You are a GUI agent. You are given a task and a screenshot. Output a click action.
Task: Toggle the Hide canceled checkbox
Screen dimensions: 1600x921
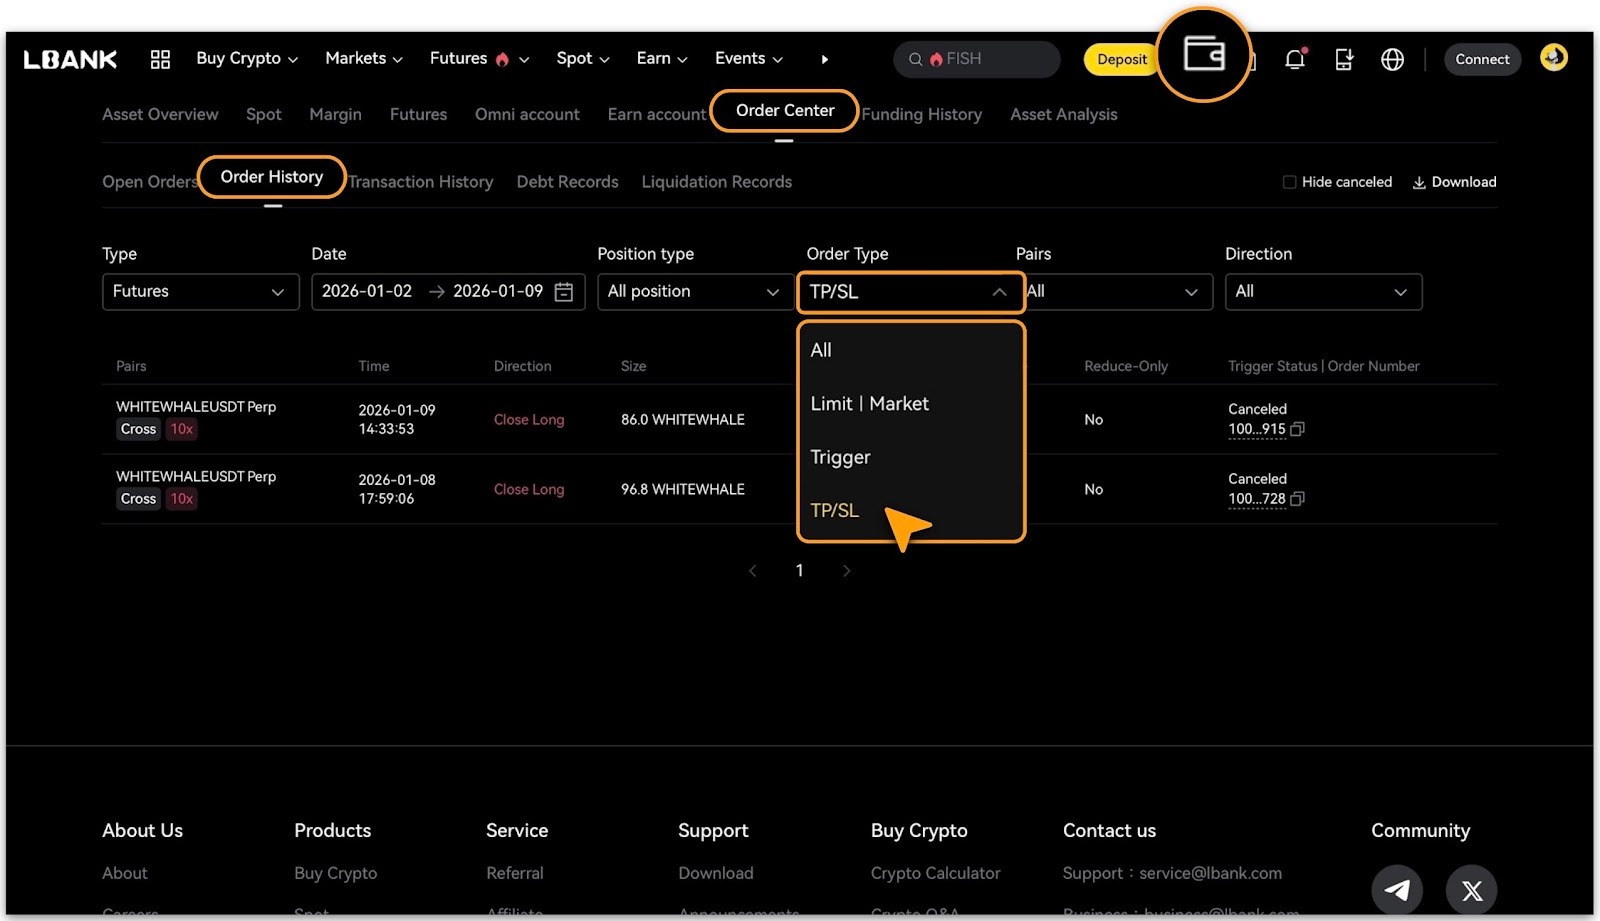click(1289, 182)
